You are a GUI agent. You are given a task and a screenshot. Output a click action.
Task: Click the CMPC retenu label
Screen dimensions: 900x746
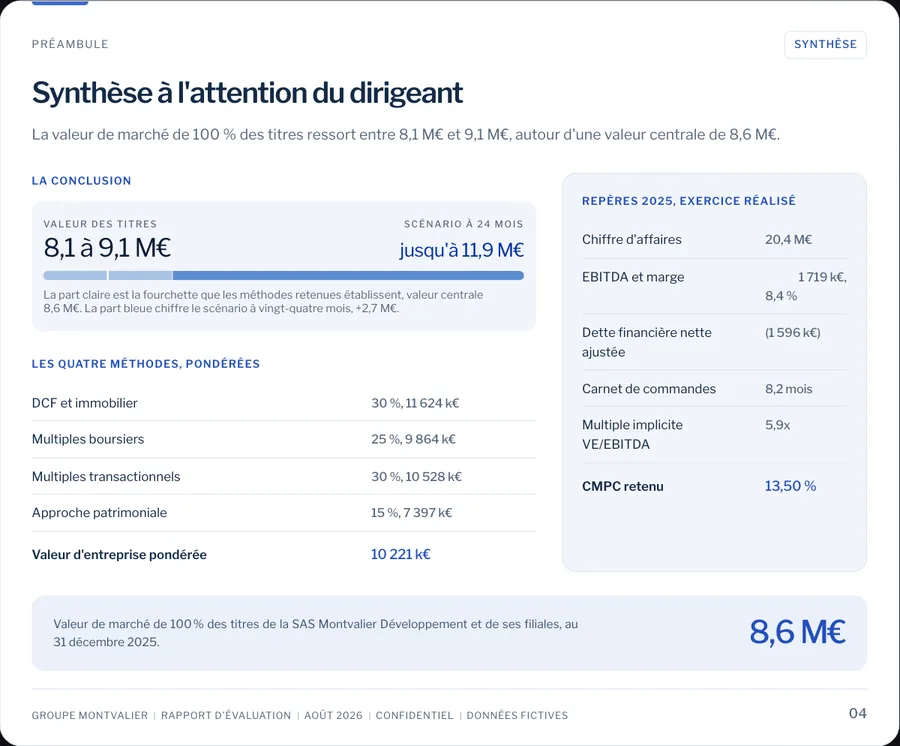(623, 486)
